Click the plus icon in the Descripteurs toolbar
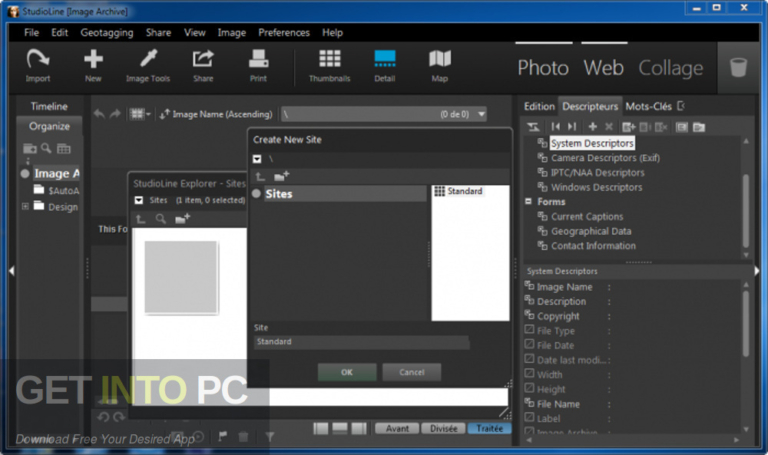Viewport: 768px width, 455px height. coord(593,127)
